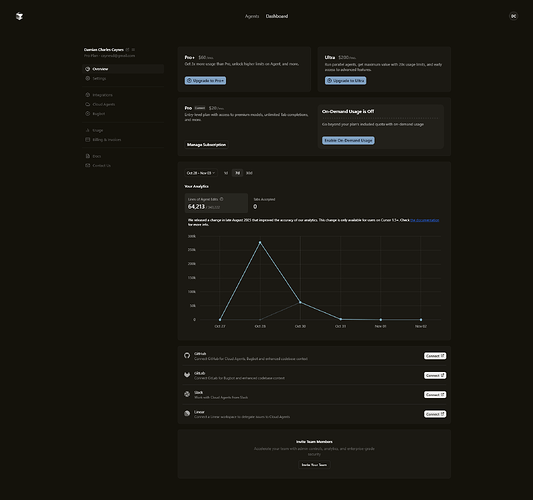Connect GitHub integration
The height and width of the screenshot is (500, 533).
click(x=435, y=356)
